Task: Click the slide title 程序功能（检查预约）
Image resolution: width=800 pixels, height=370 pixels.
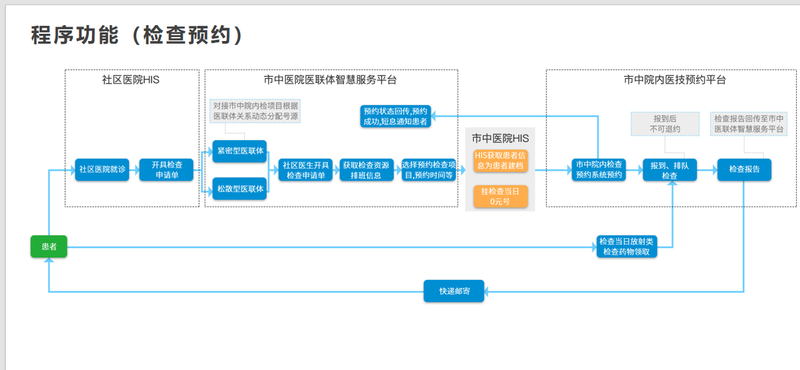Action: (x=138, y=36)
